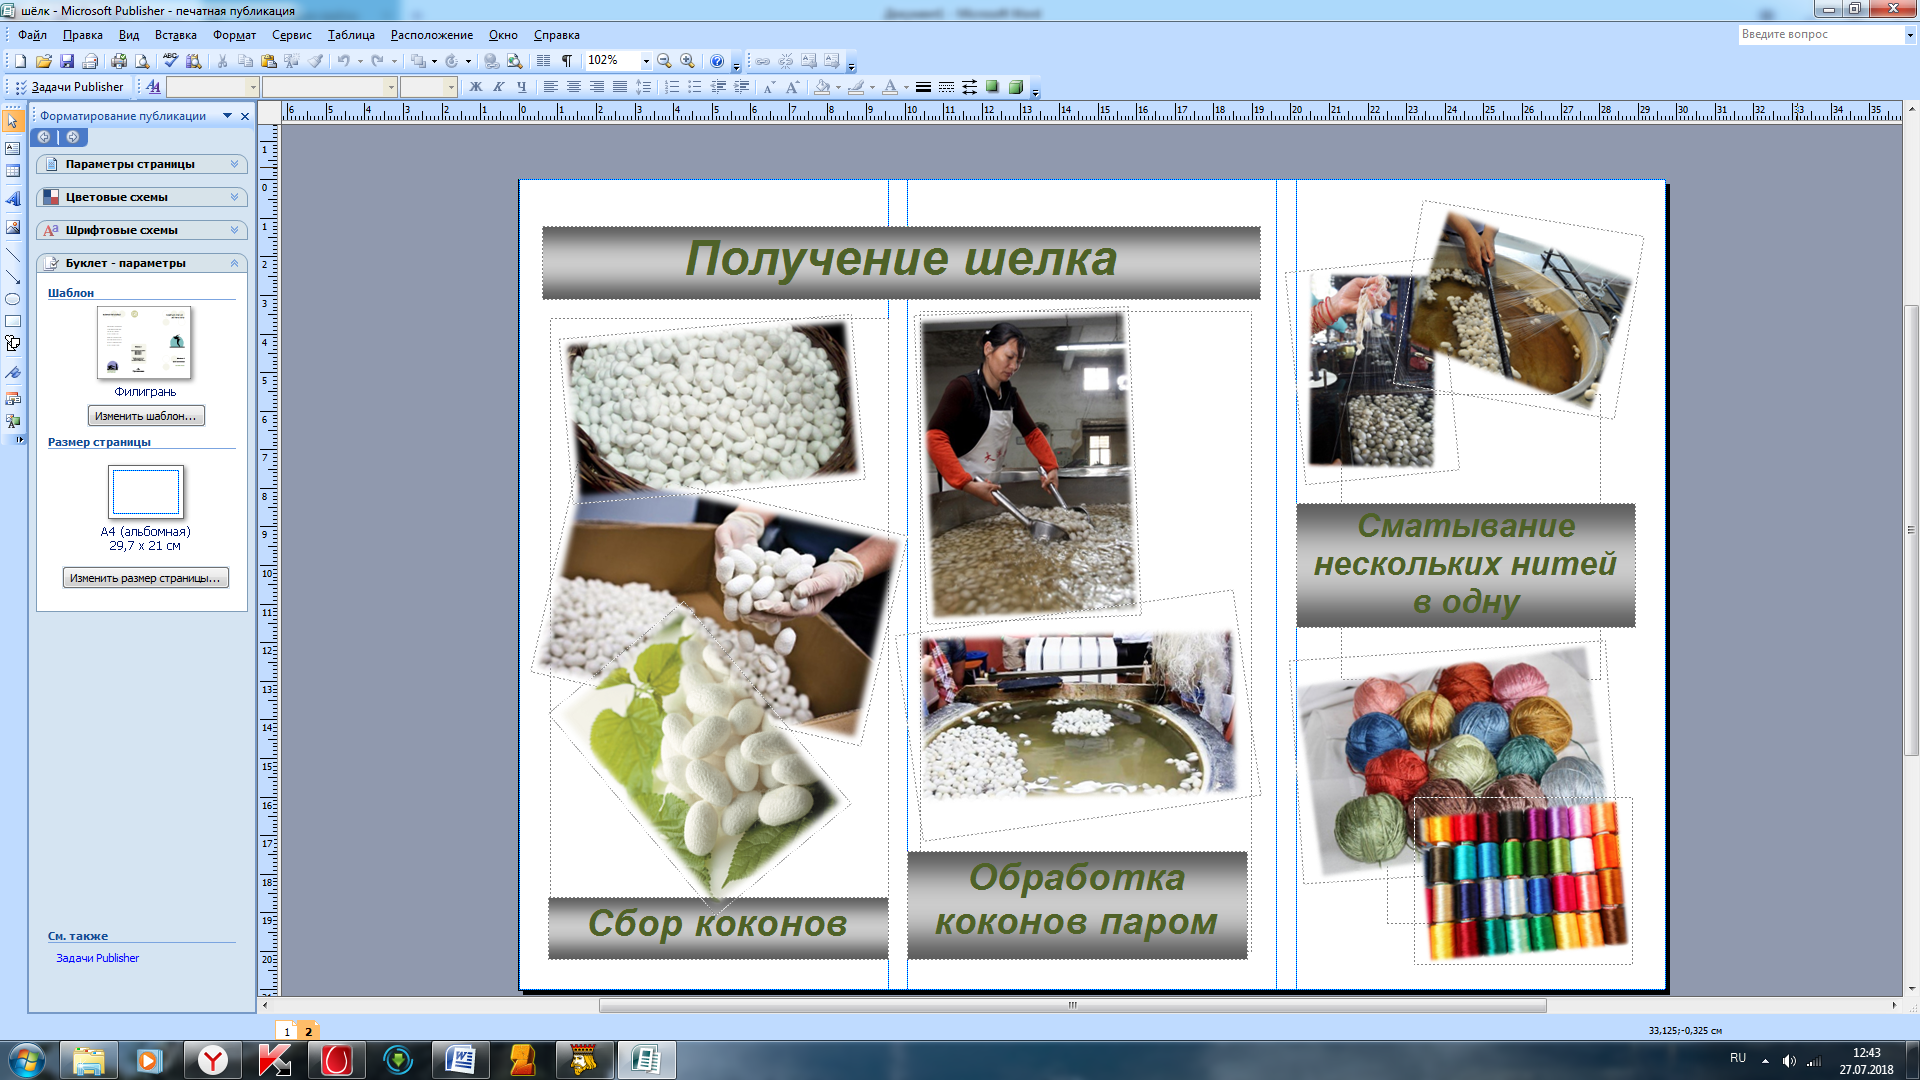Open the Файл menu
Image resolution: width=1920 pixels, height=1080 pixels.
pyautogui.click(x=32, y=35)
